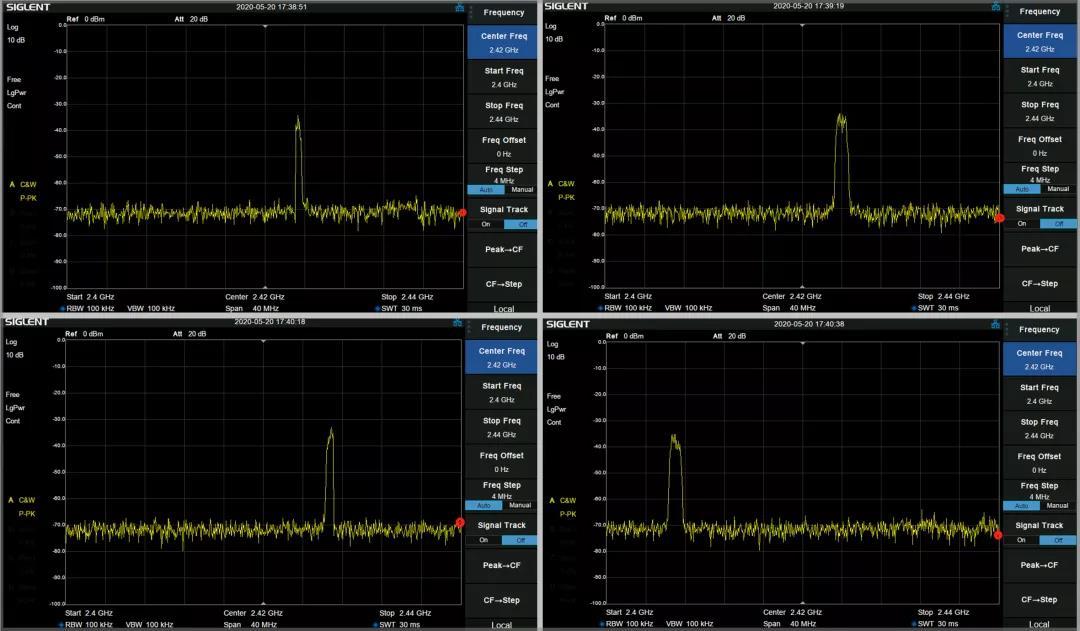Click the network status icon in the 17:38:51 capture
1080x631 pixels.
[459, 8]
